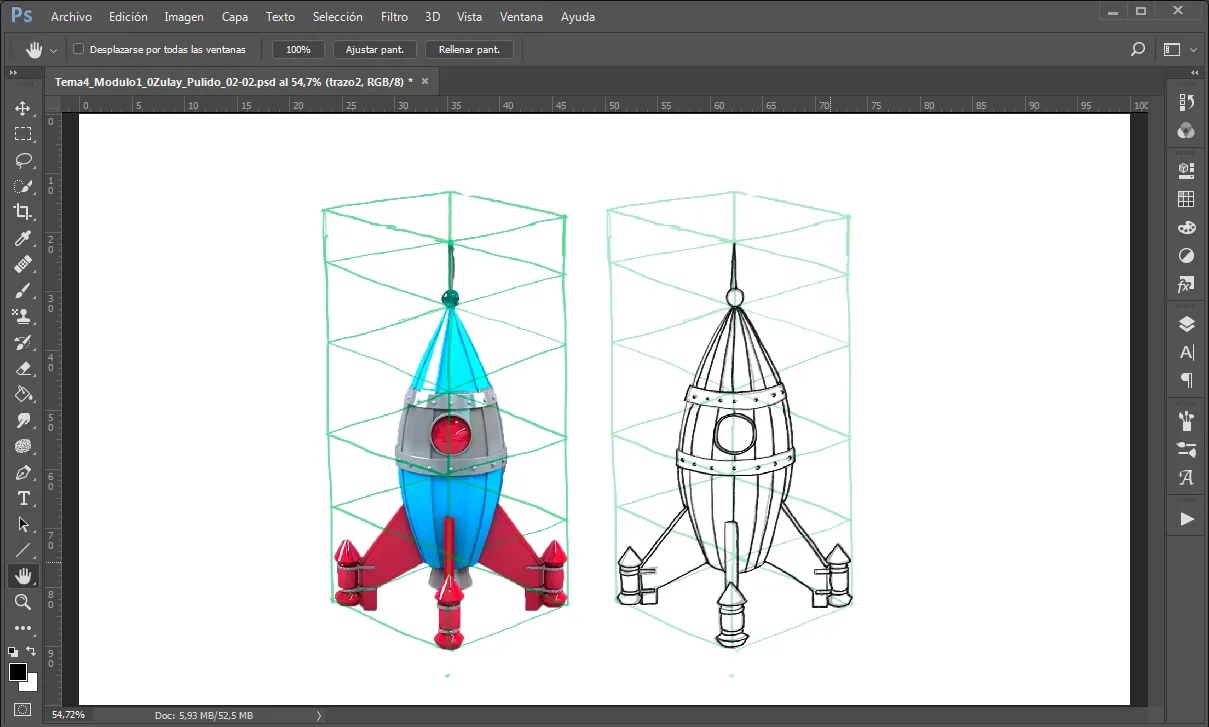Select the Zoom tool

tap(23, 602)
